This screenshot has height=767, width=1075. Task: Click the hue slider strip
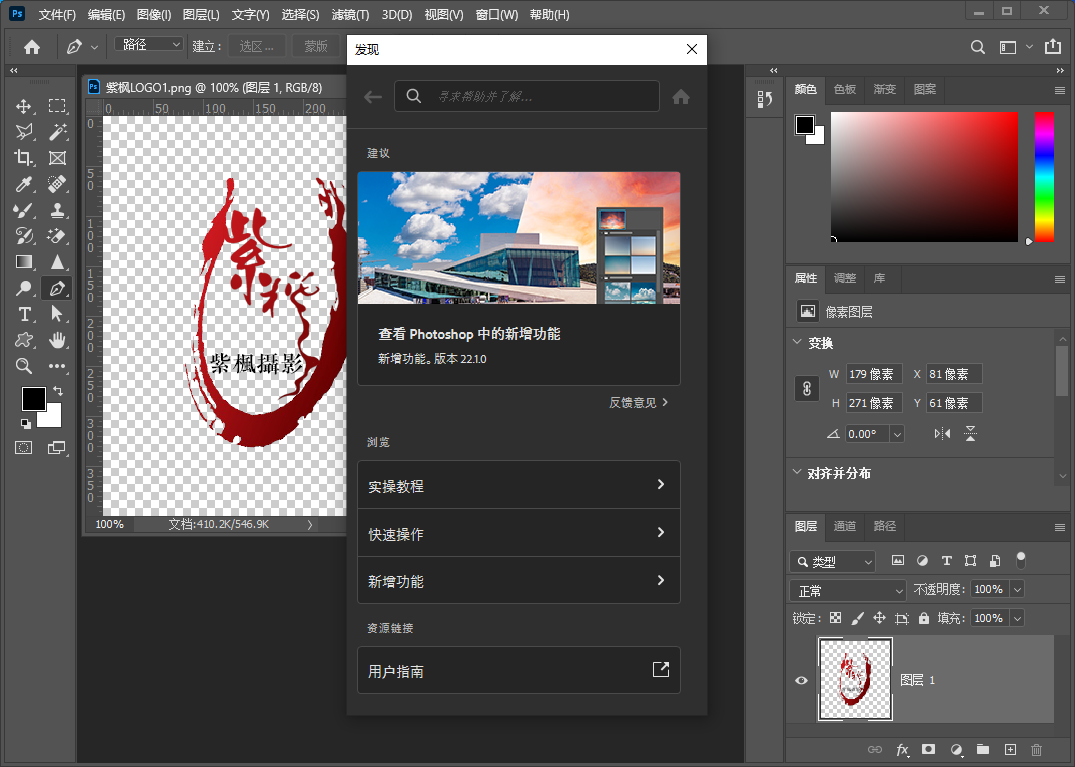click(1044, 177)
